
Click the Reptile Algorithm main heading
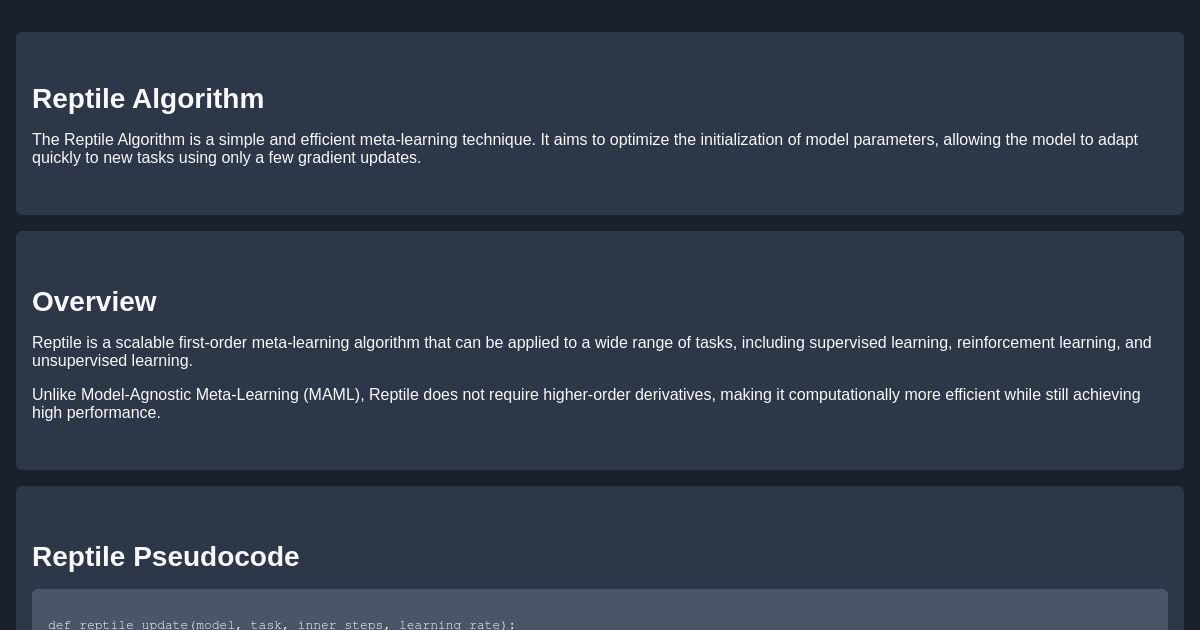pos(148,99)
